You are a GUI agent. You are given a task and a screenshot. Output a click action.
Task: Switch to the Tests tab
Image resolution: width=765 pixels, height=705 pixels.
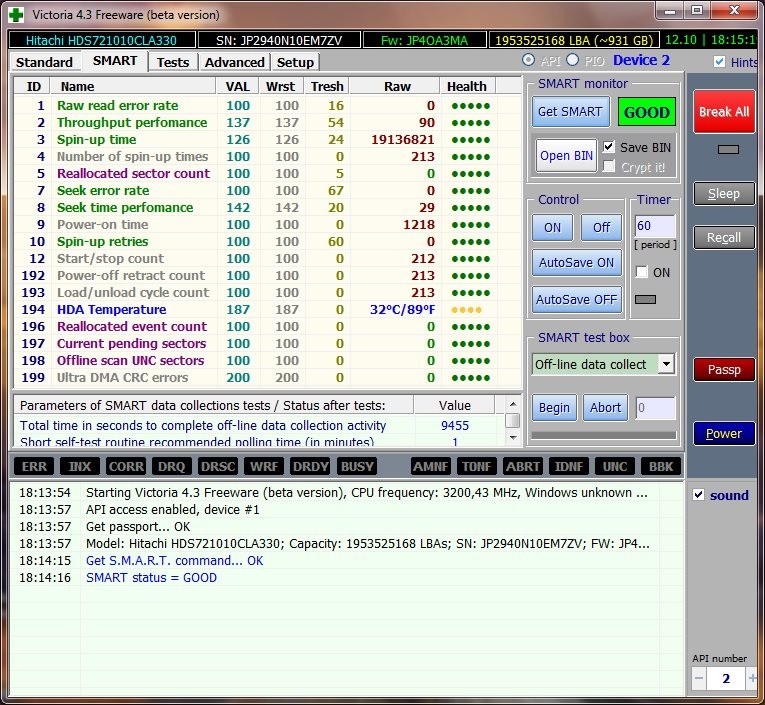tap(173, 62)
